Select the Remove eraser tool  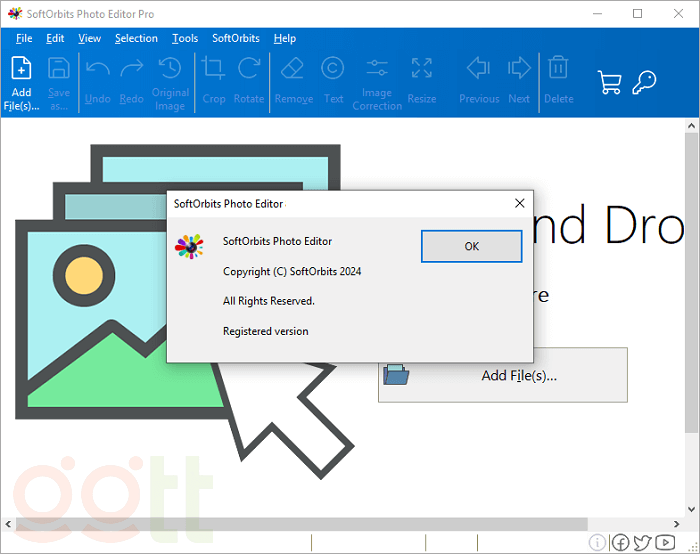pos(293,80)
